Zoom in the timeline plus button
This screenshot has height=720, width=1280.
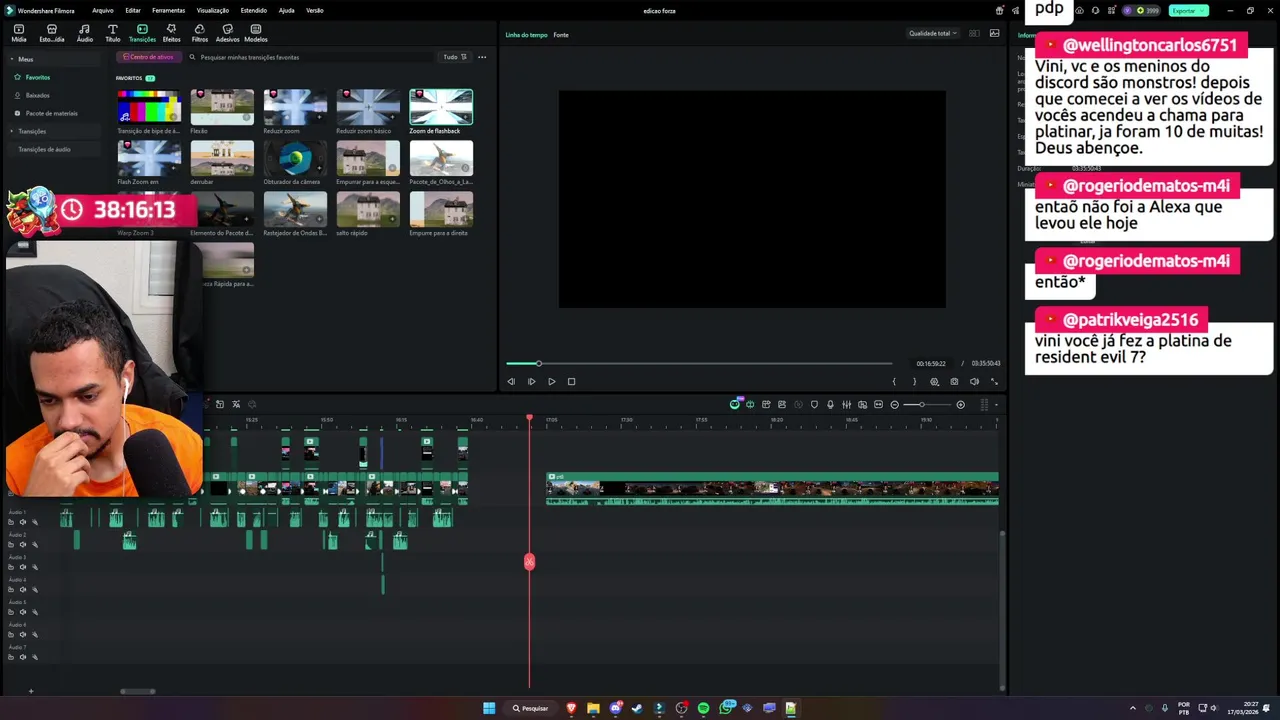(960, 404)
